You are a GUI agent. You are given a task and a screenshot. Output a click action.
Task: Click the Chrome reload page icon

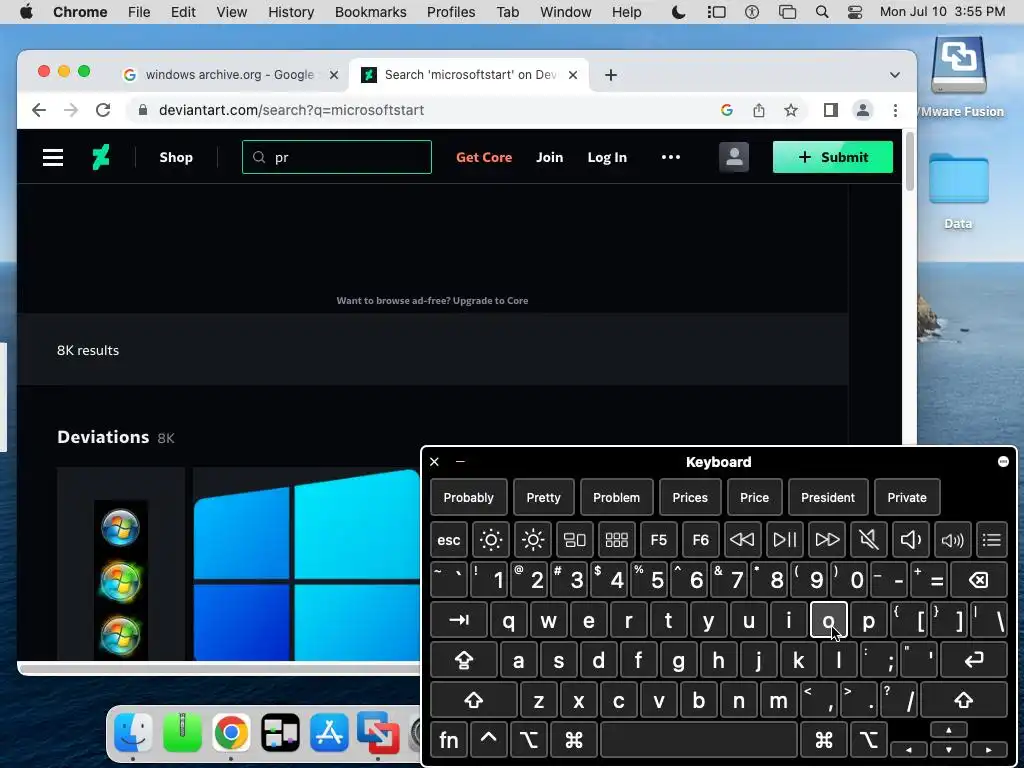coord(103,110)
